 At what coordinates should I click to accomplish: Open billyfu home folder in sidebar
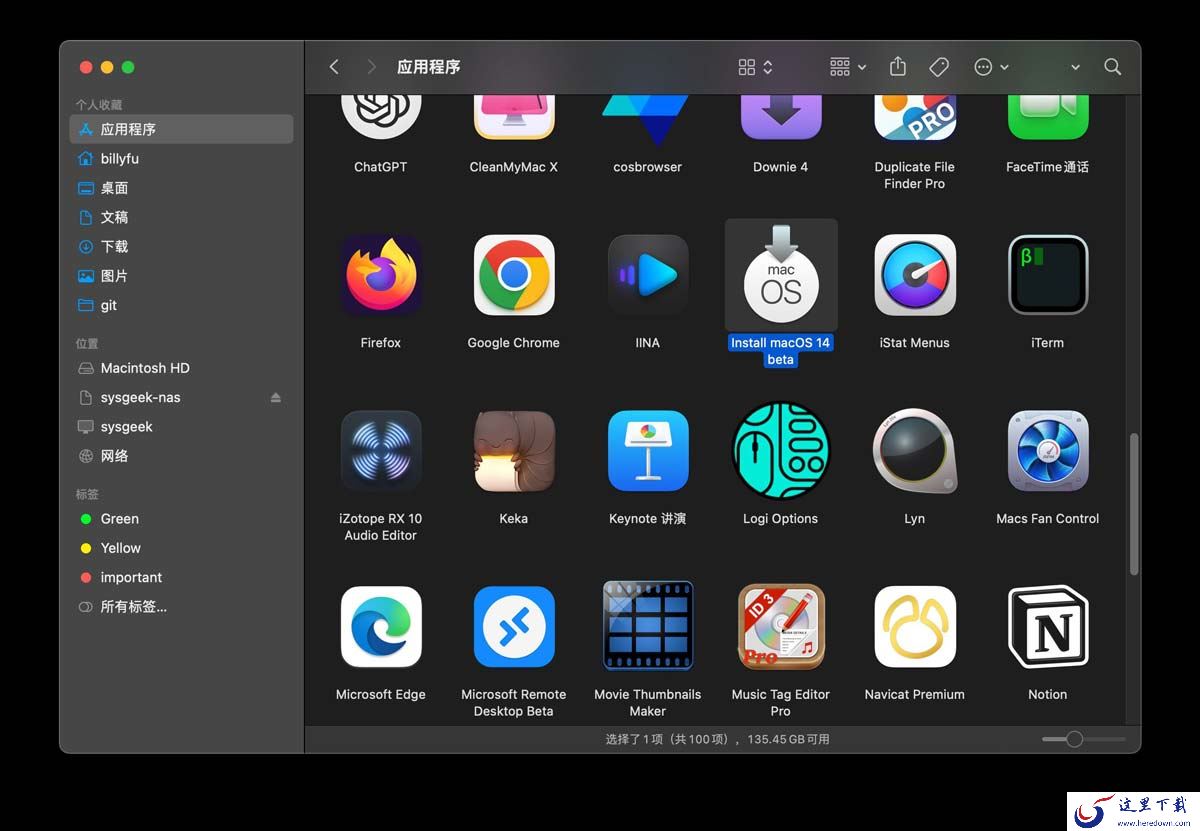pyautogui.click(x=181, y=158)
